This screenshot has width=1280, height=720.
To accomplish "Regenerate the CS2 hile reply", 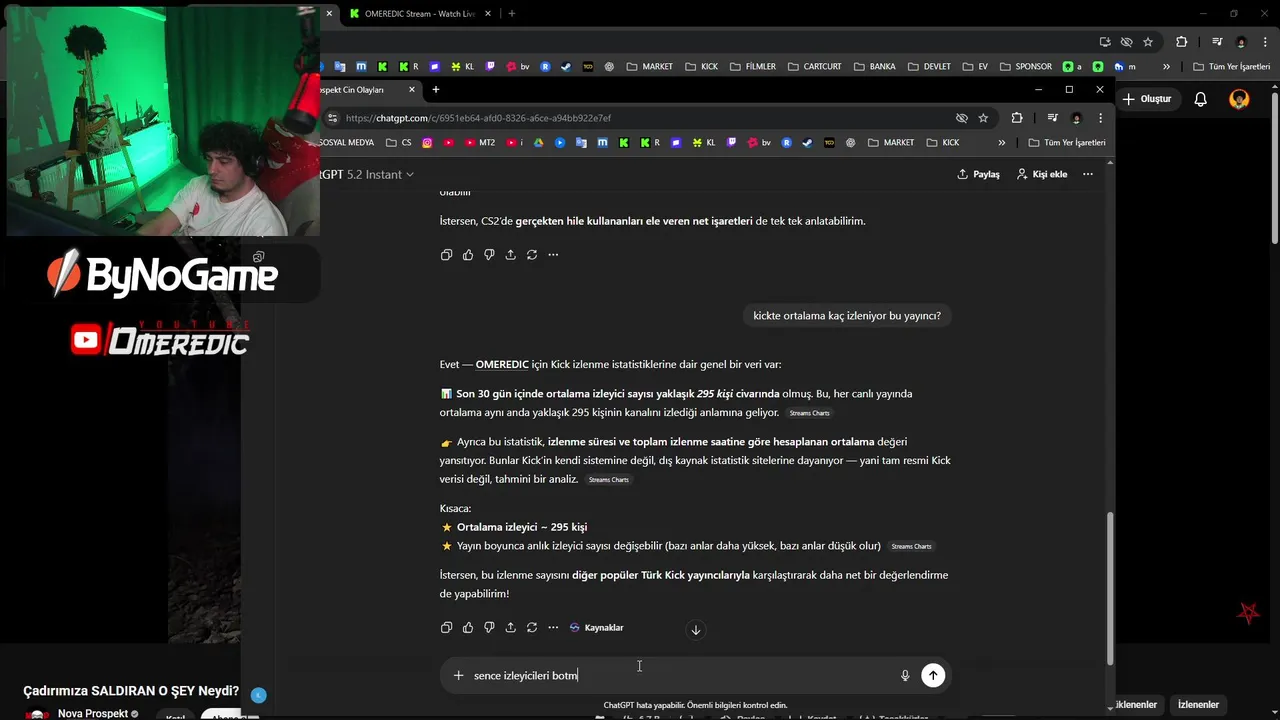I will tap(532, 255).
